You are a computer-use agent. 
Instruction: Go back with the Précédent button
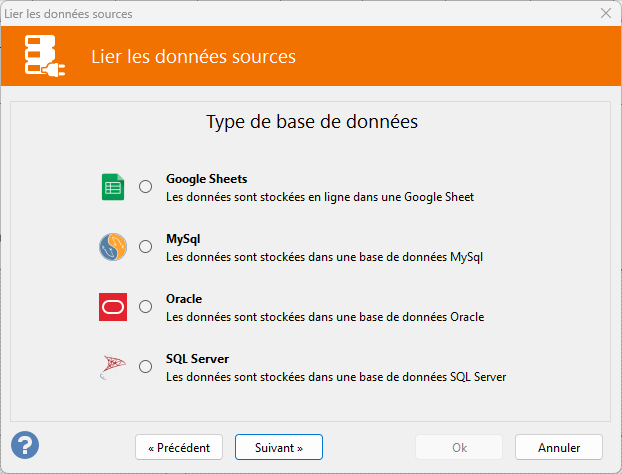[x=179, y=447]
